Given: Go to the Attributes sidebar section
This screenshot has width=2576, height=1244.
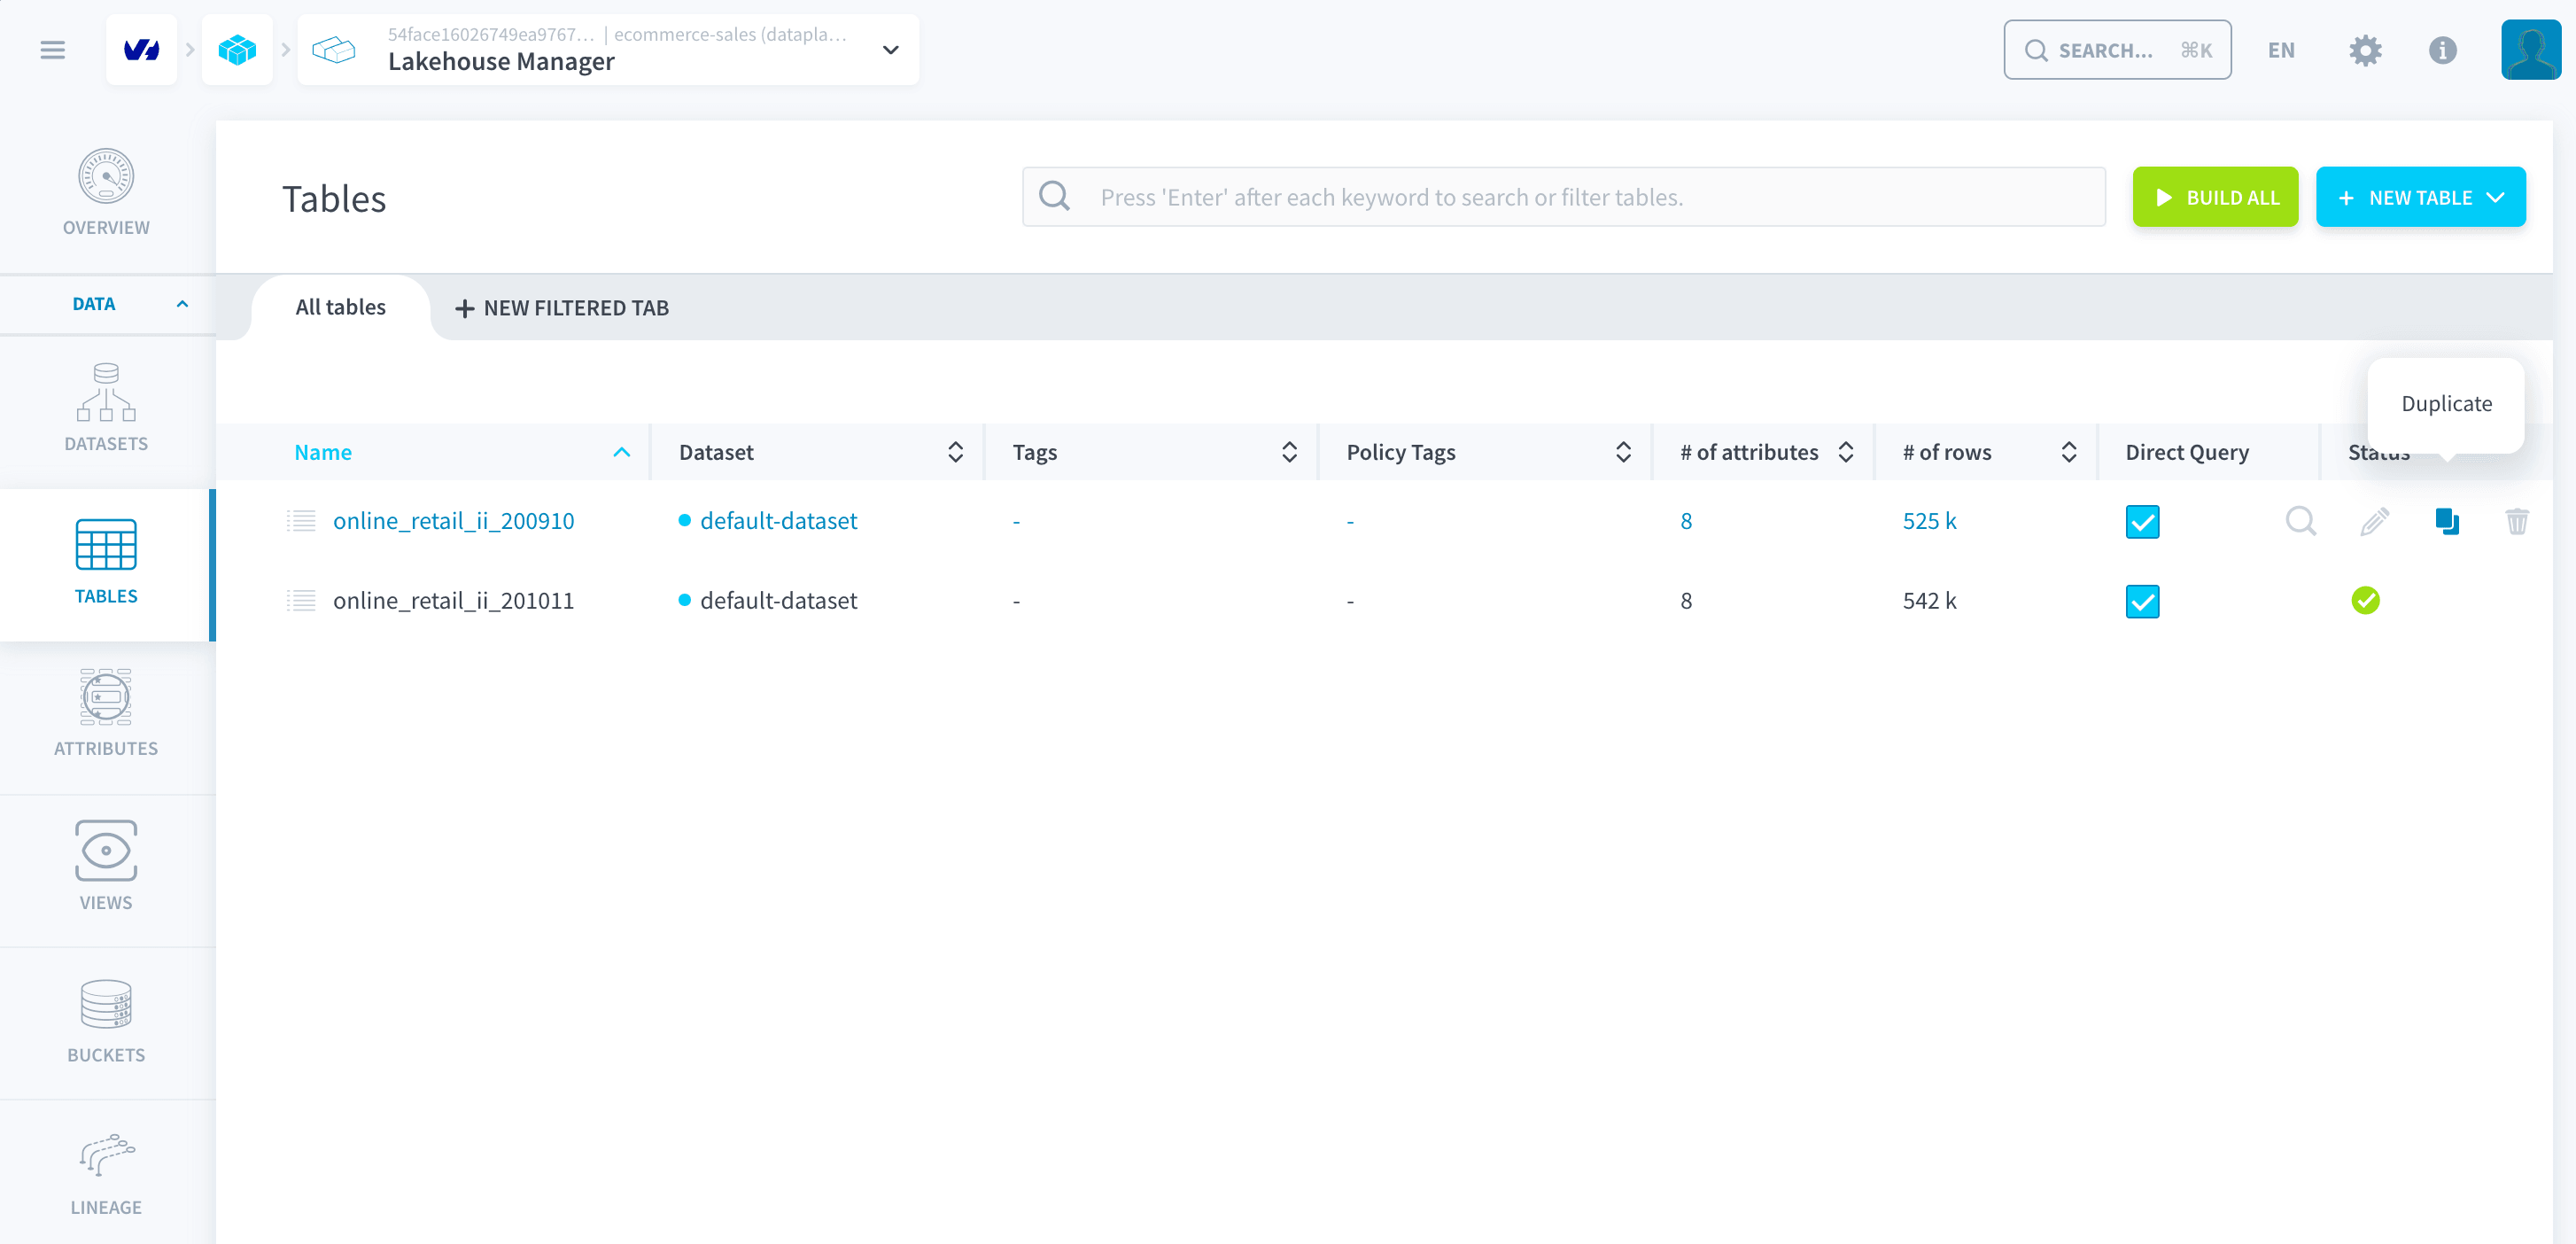Looking at the screenshot, I should pyautogui.click(x=106, y=713).
